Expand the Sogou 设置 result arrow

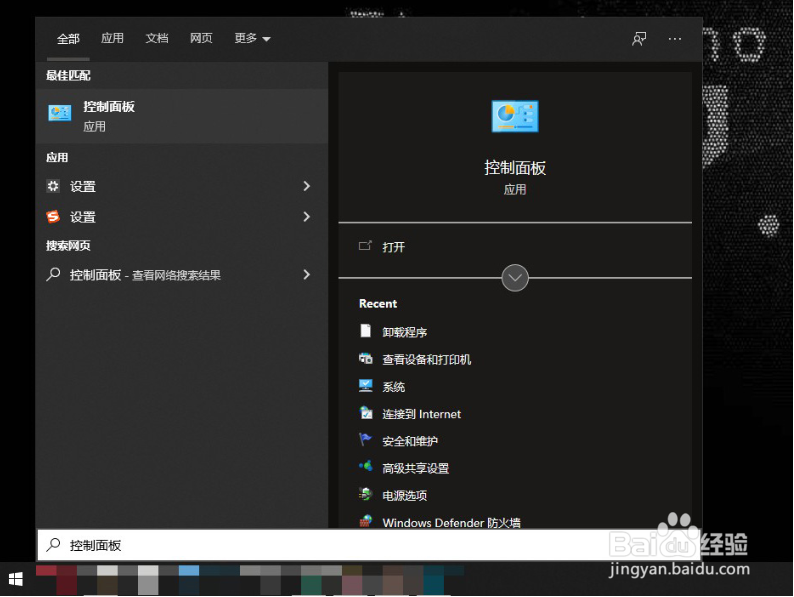[306, 217]
